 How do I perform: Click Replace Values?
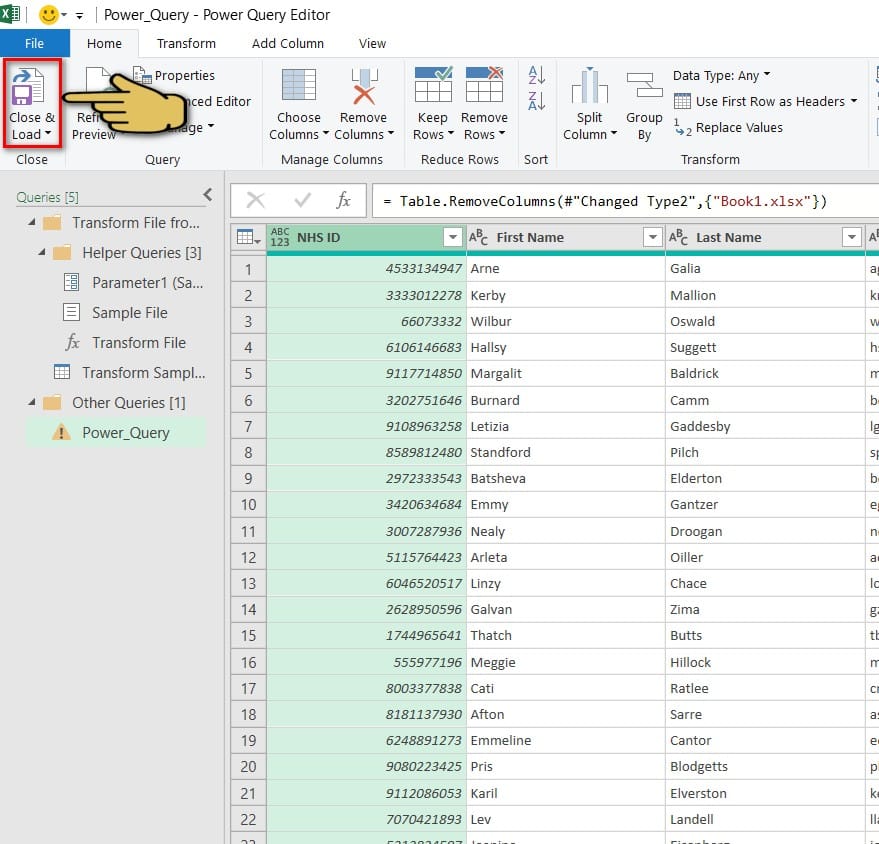(728, 128)
